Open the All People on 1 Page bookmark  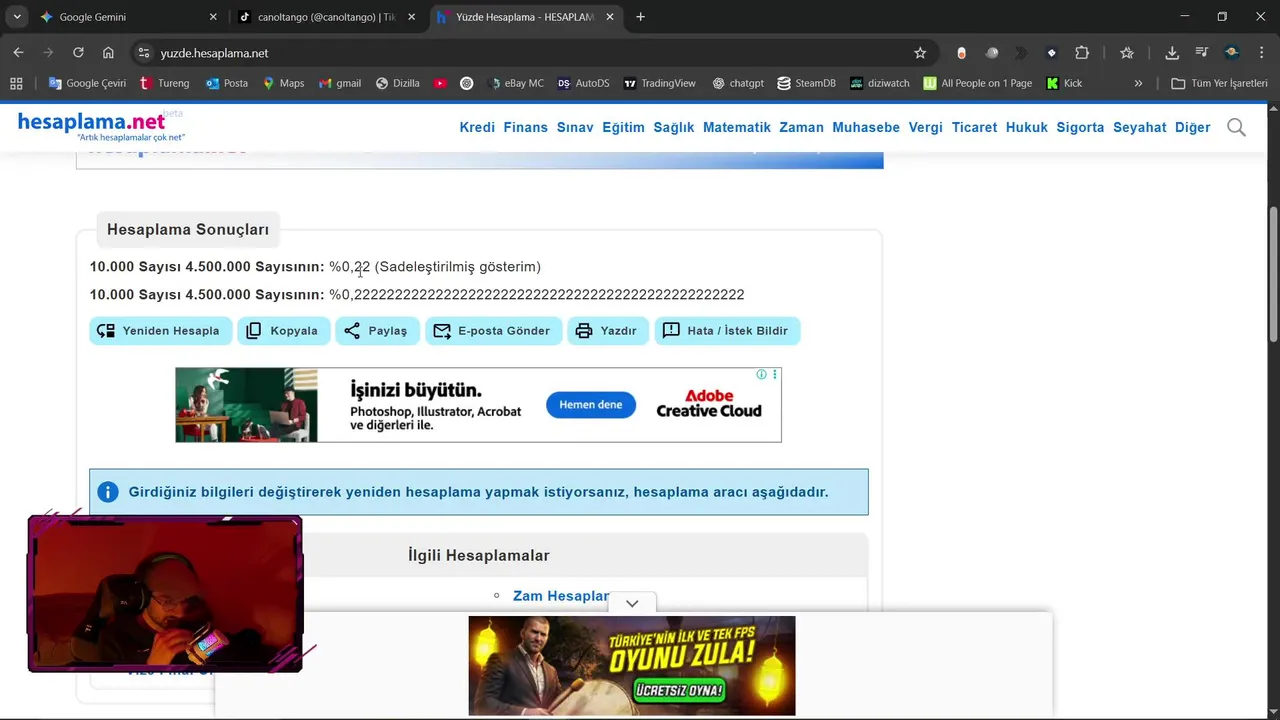(x=978, y=83)
